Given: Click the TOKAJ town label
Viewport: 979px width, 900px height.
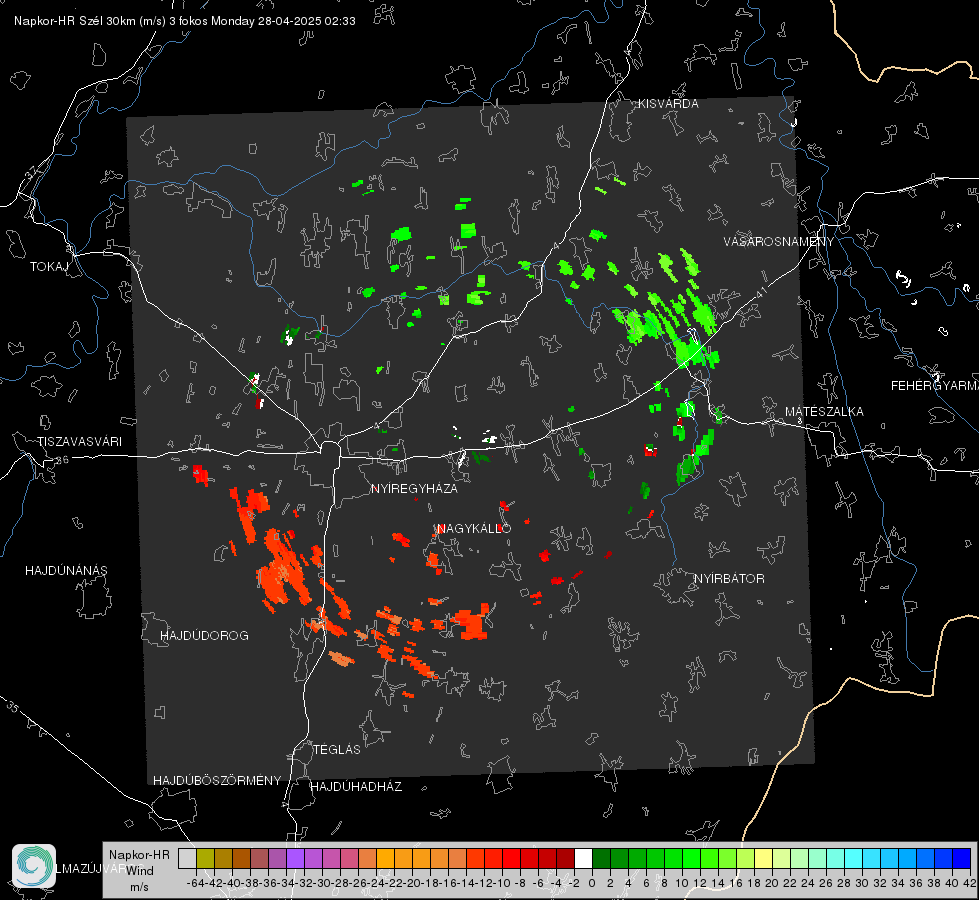Looking at the screenshot, I should point(48,267).
